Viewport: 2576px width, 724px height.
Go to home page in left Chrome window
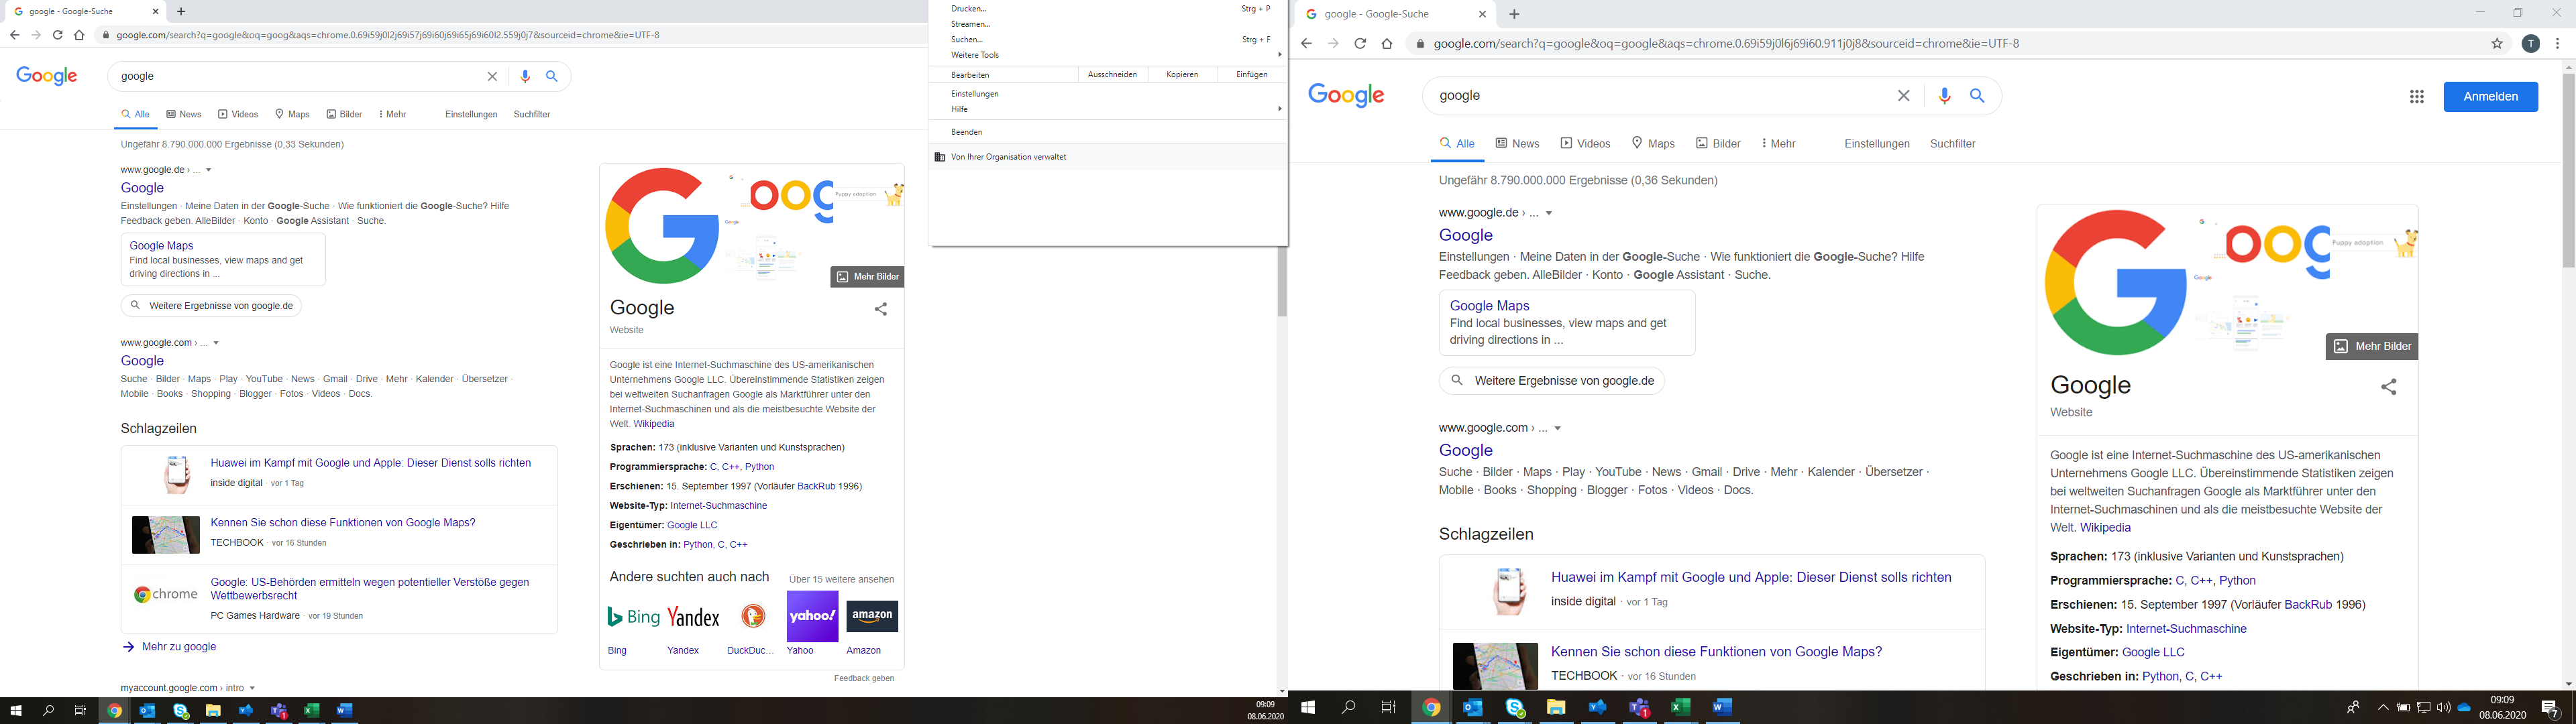79,35
